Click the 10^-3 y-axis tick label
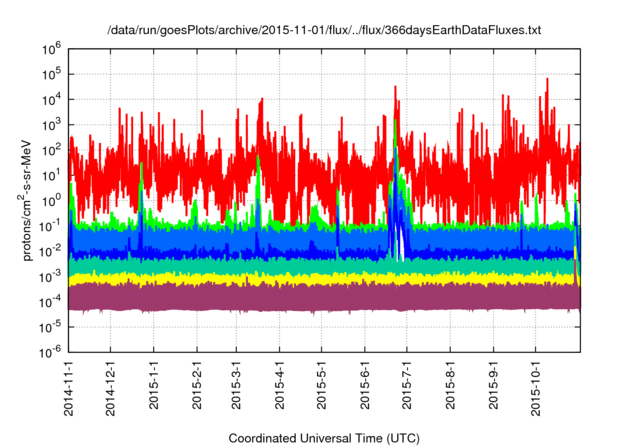The image size is (640, 448). coord(51,277)
